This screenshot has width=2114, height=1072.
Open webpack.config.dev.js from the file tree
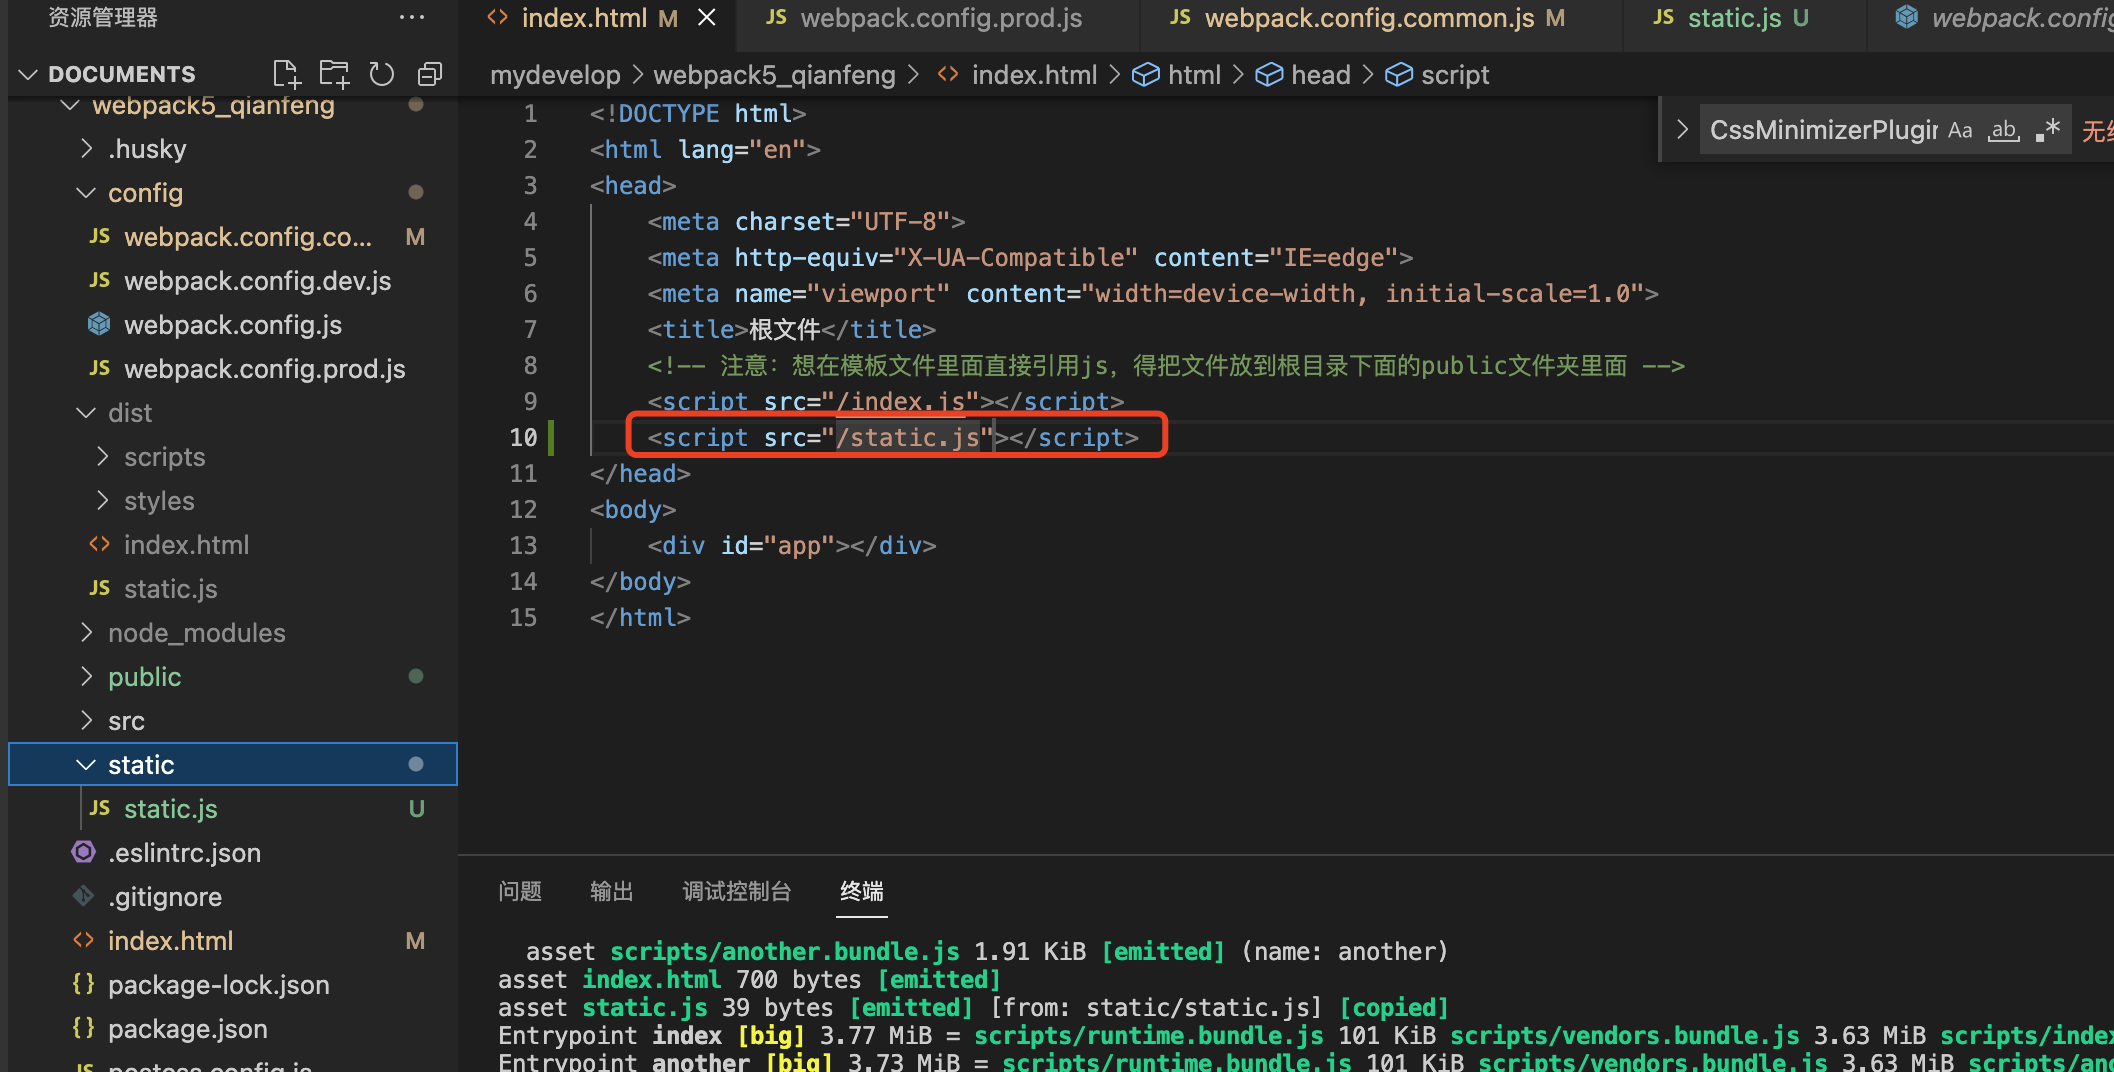click(x=257, y=281)
